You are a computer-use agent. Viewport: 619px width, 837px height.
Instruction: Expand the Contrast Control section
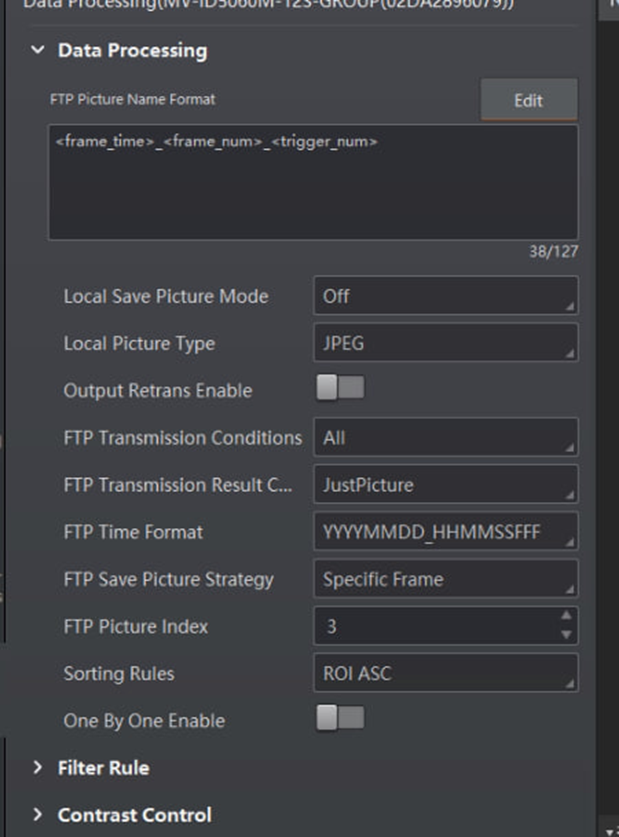[134, 815]
